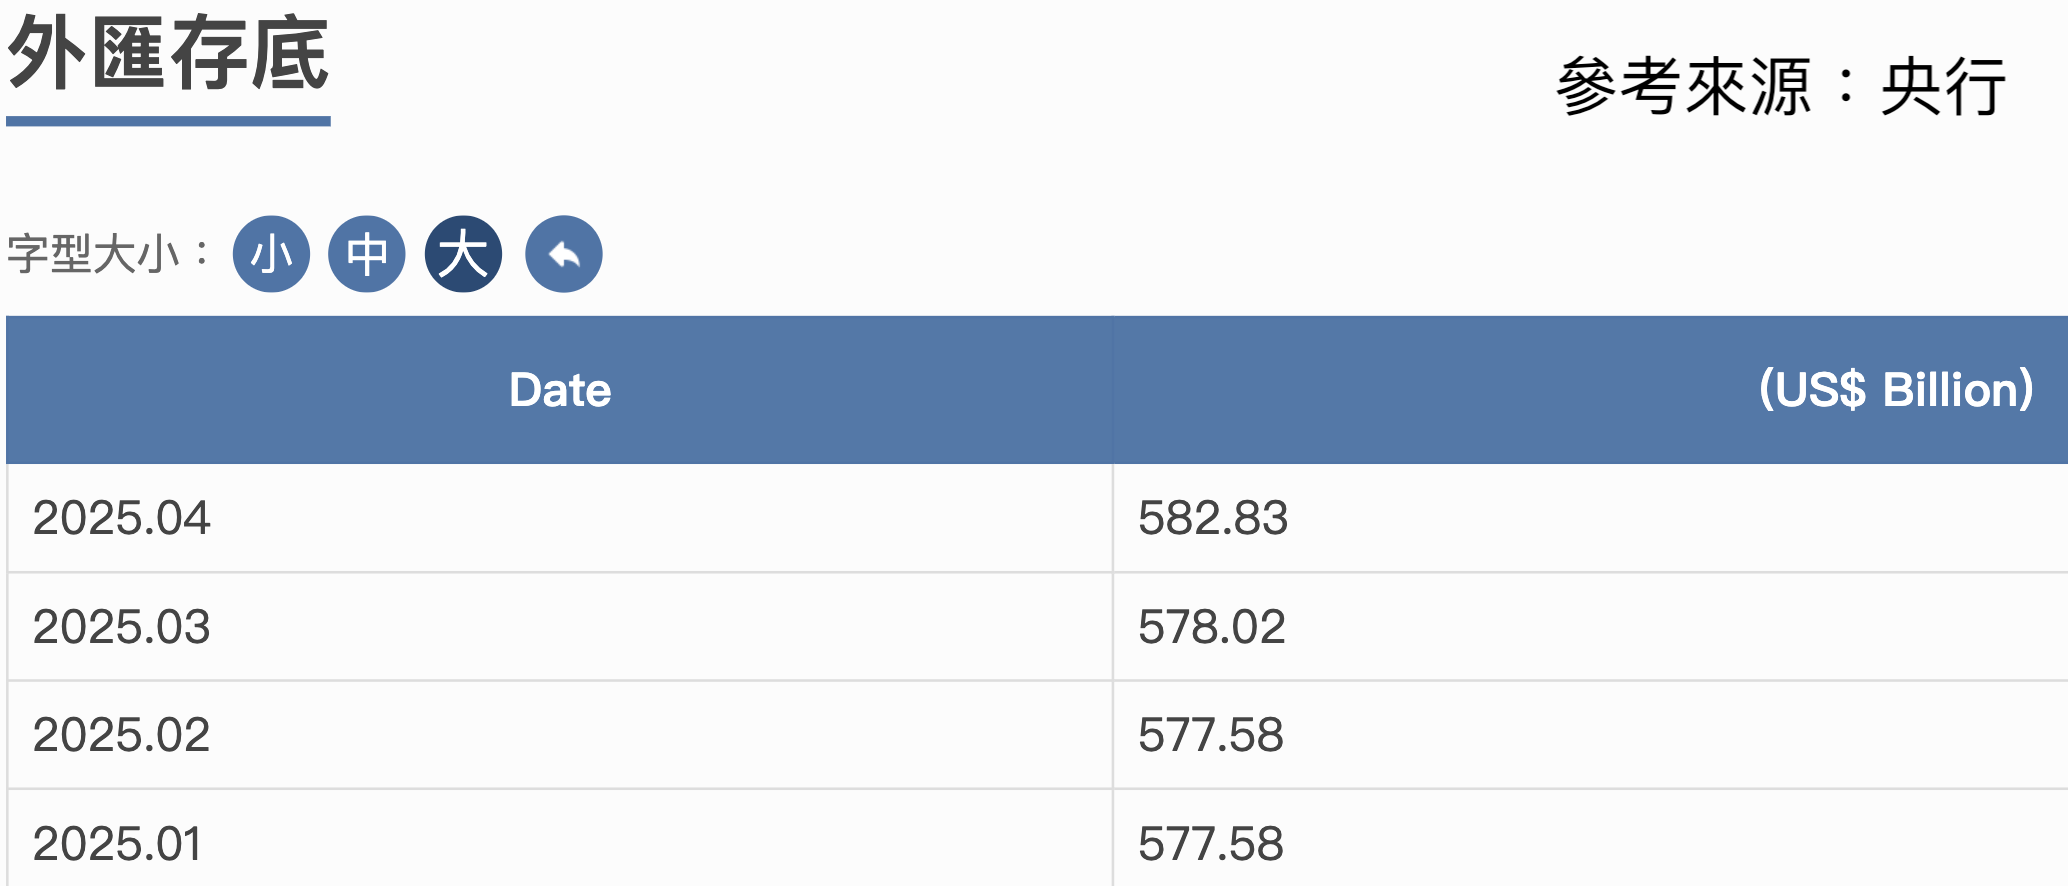Click the 參考來源 source label

[1684, 88]
